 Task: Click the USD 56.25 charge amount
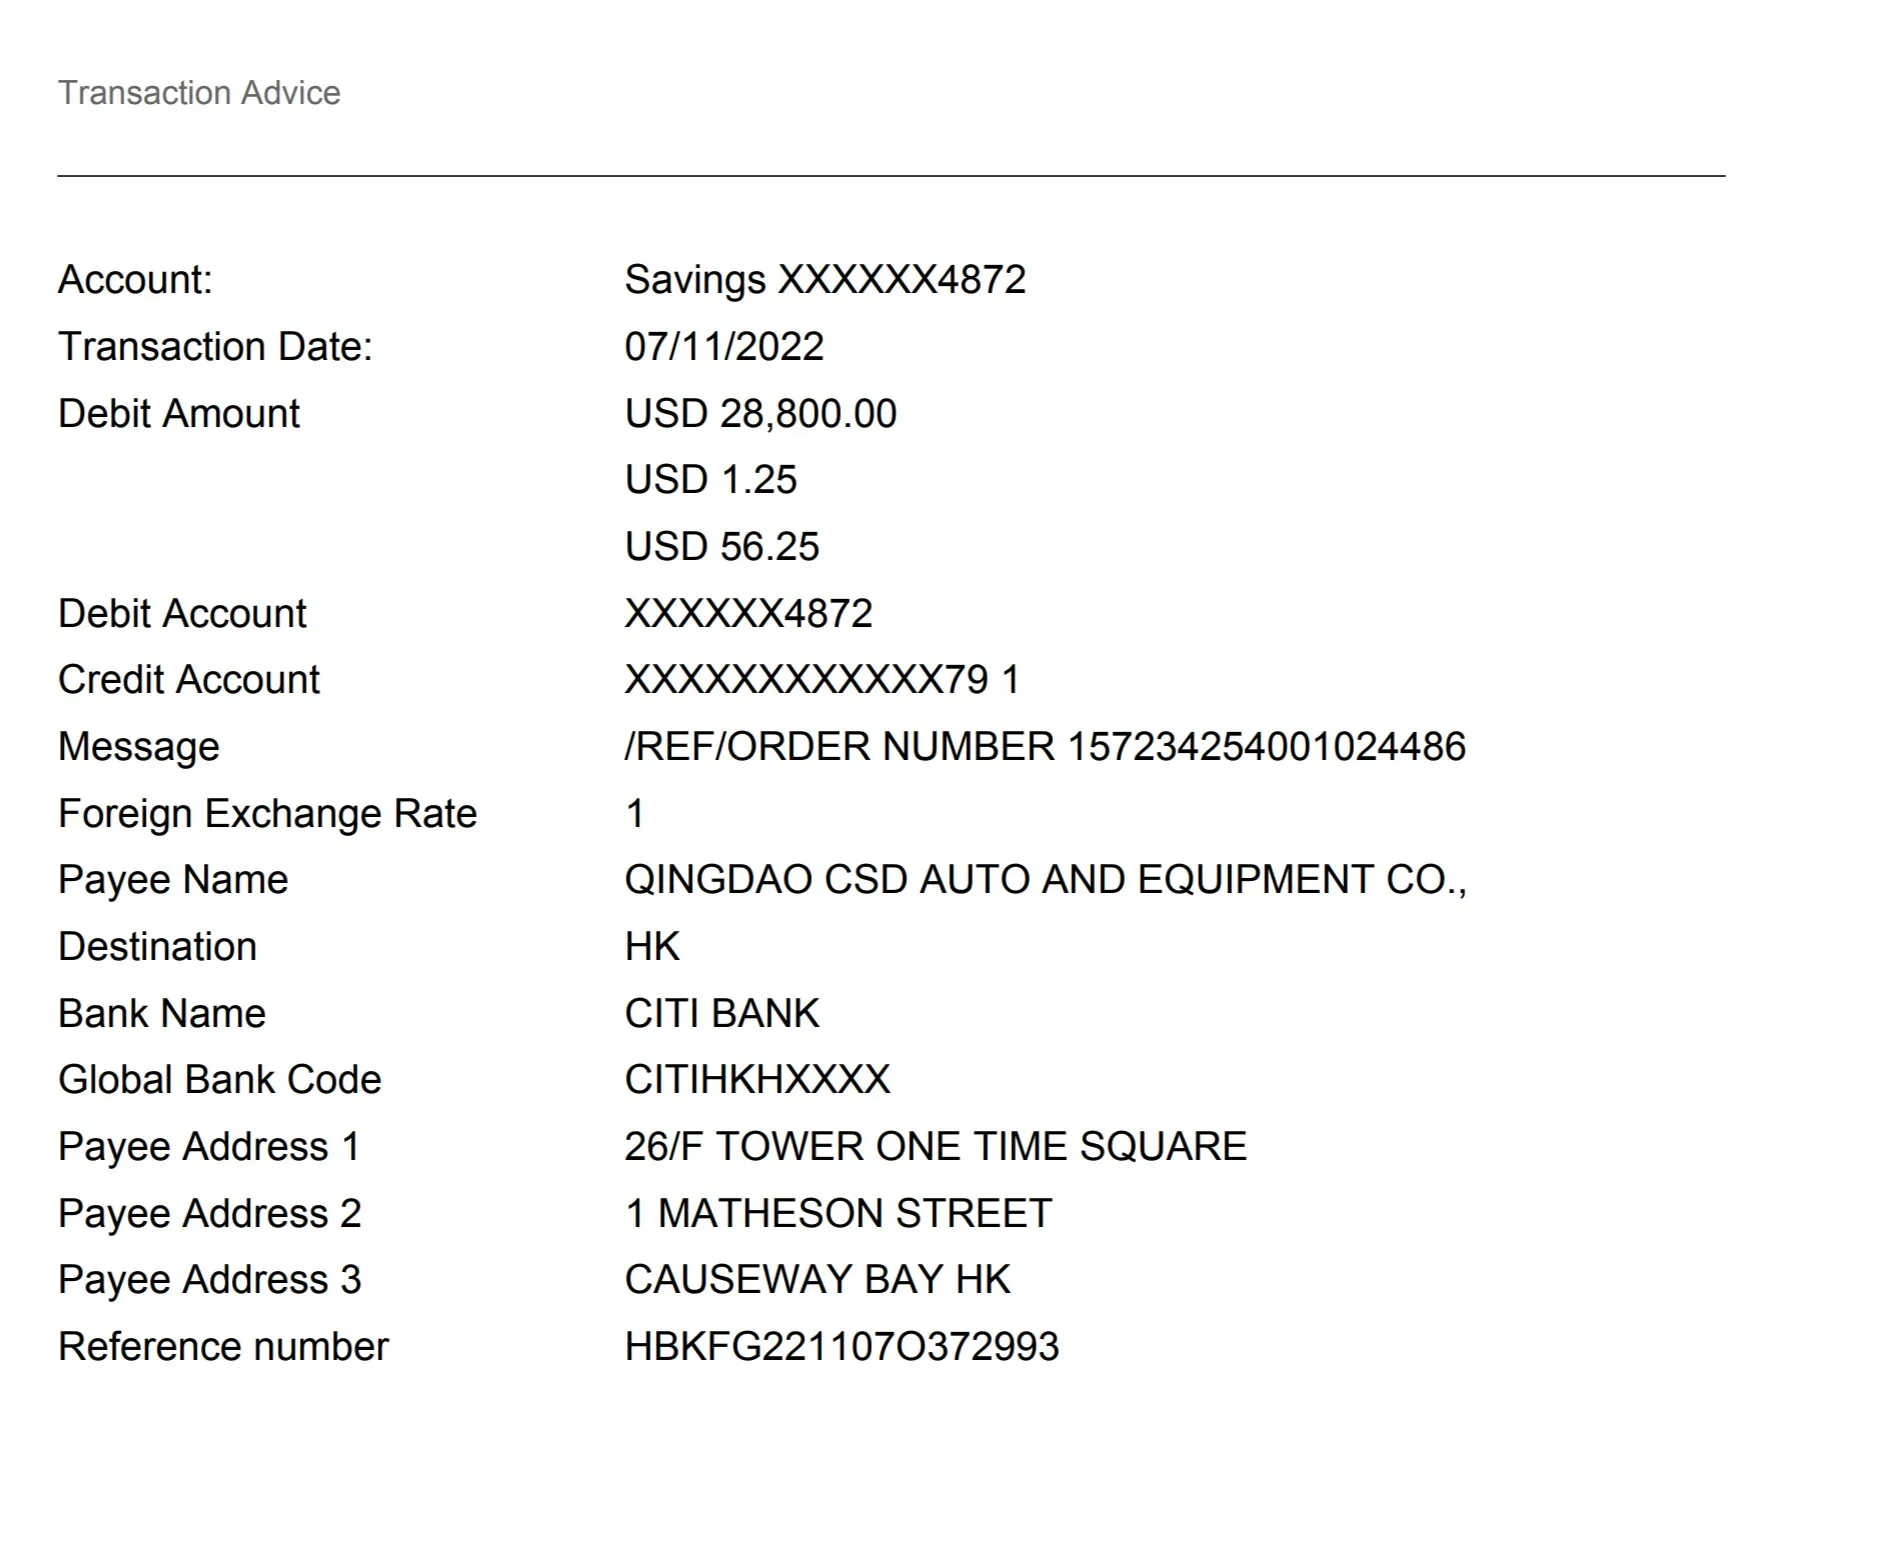click(x=721, y=547)
